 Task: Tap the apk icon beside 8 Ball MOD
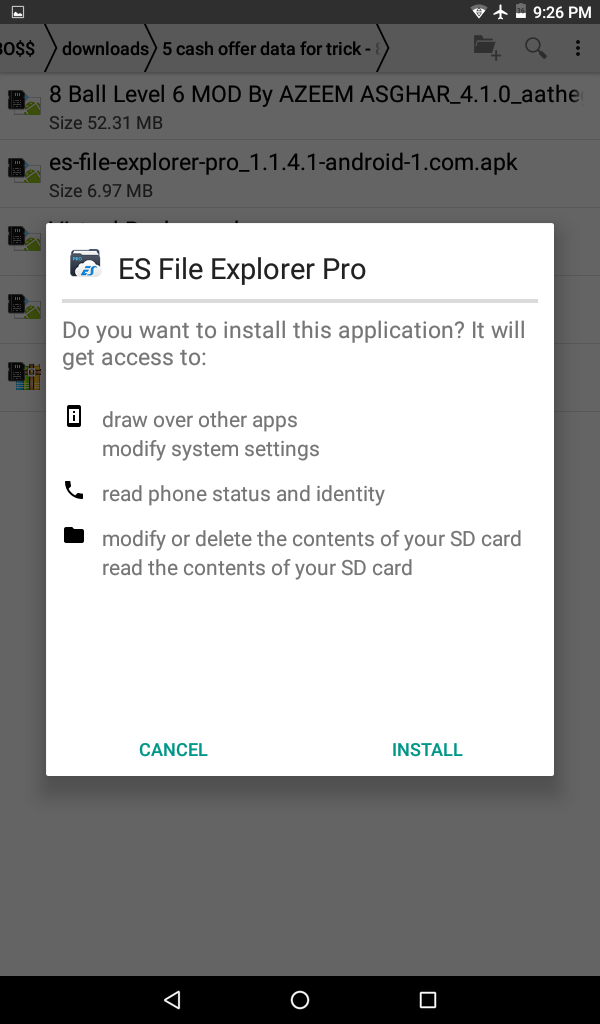(x=24, y=103)
